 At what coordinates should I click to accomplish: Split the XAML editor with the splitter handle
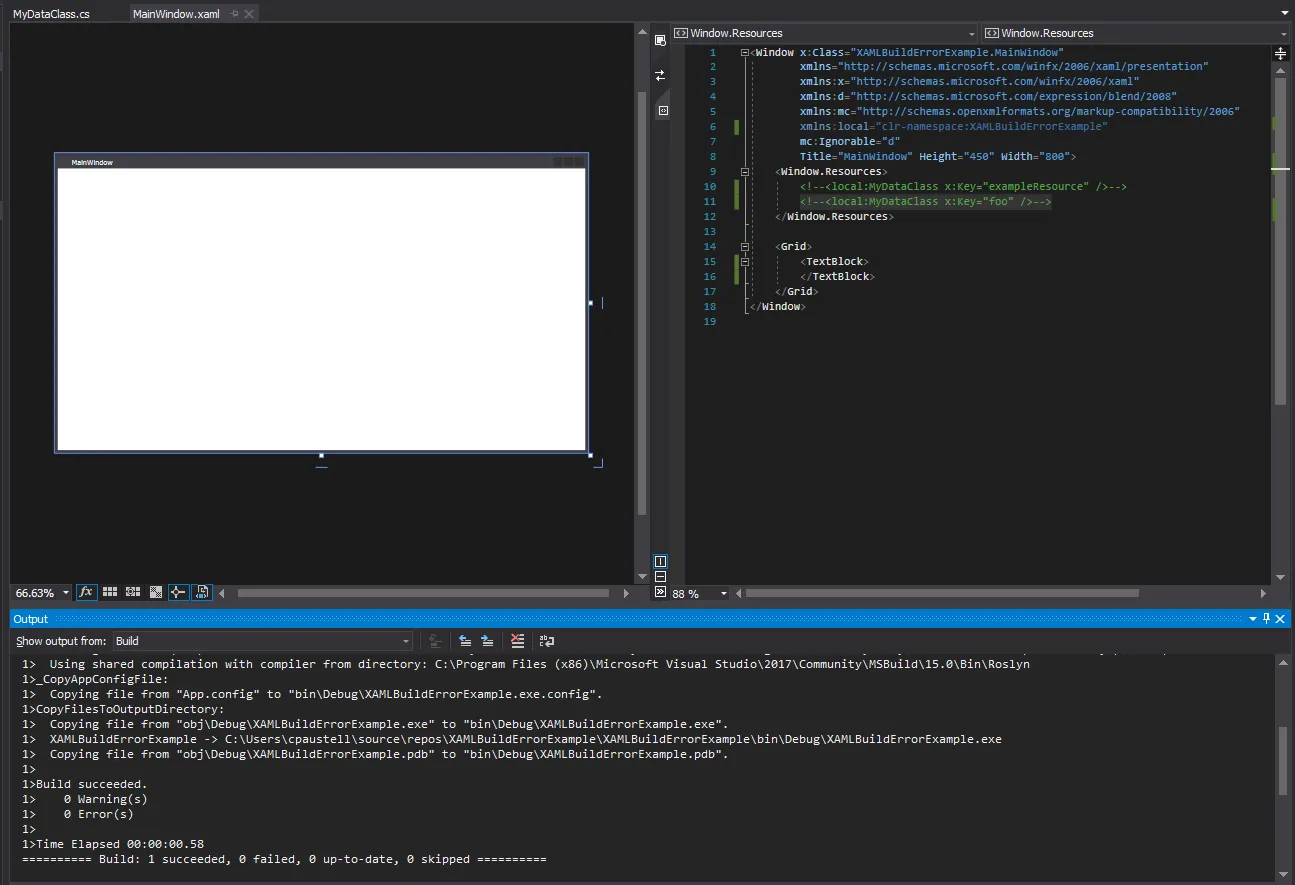(1280, 53)
